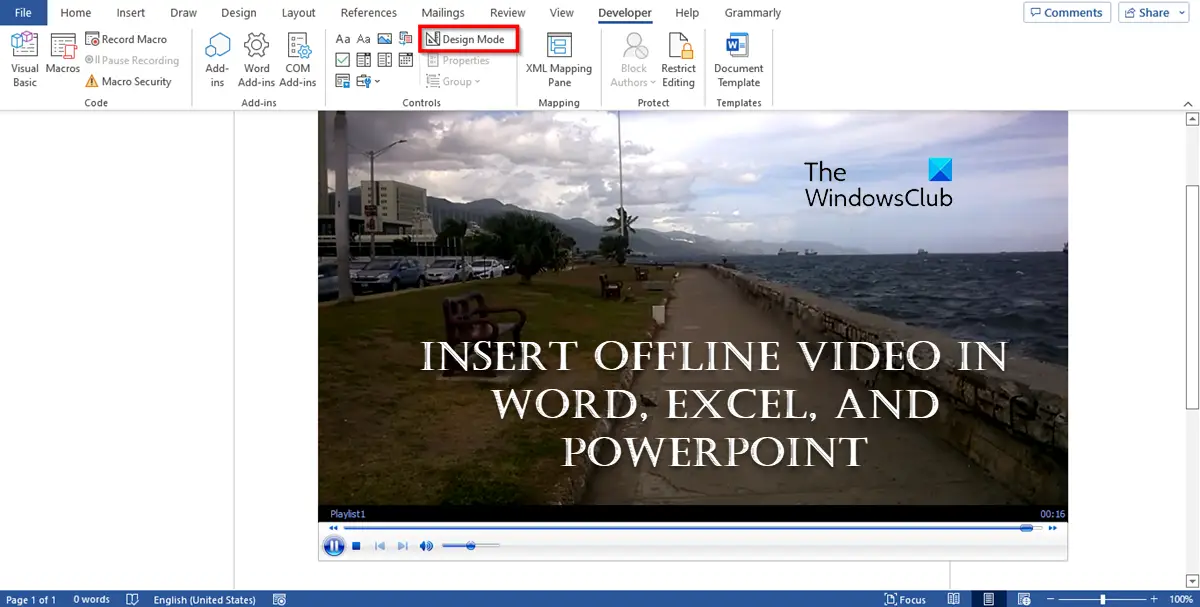Click the 0 words counter
The width and height of the screenshot is (1200, 607).
[x=91, y=599]
